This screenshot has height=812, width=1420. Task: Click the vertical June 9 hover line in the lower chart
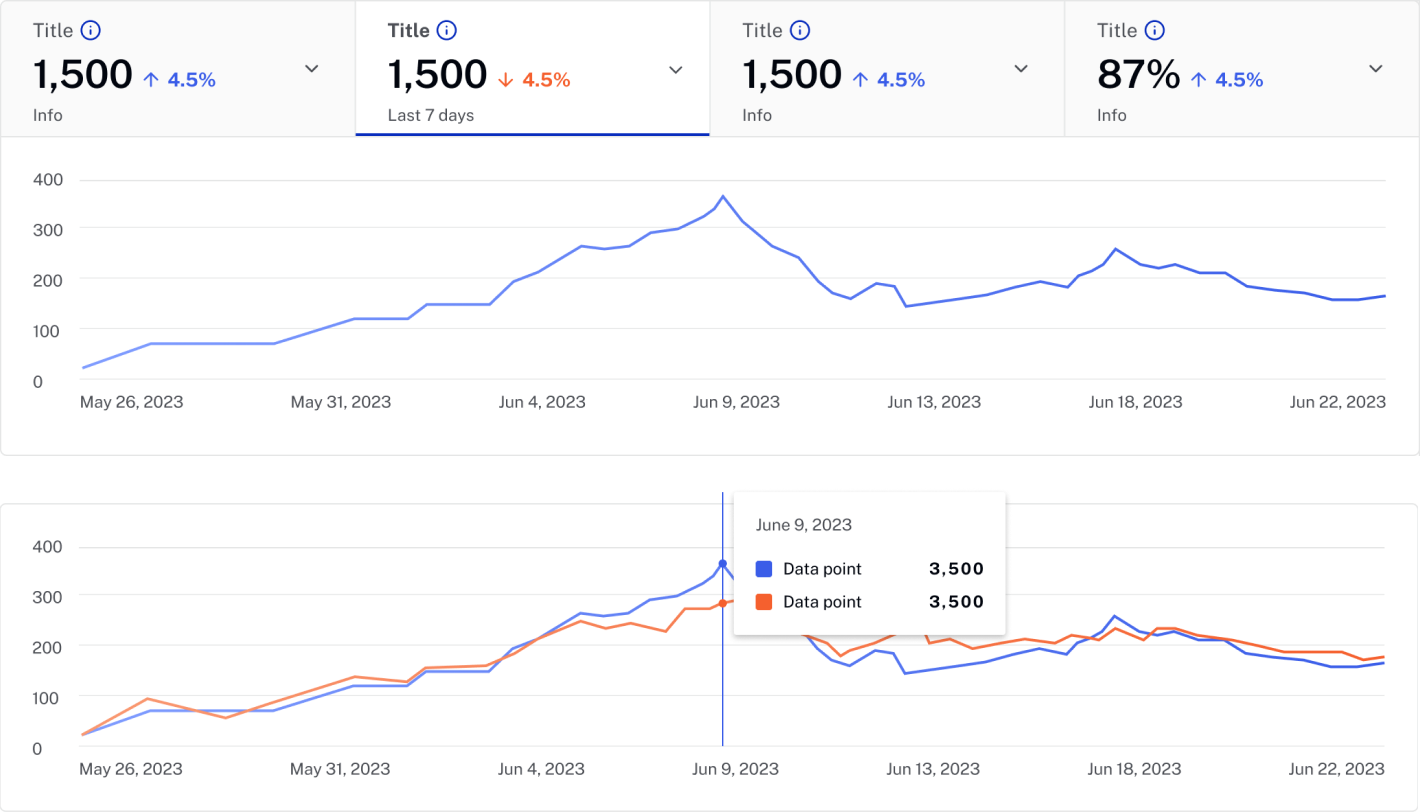722,618
